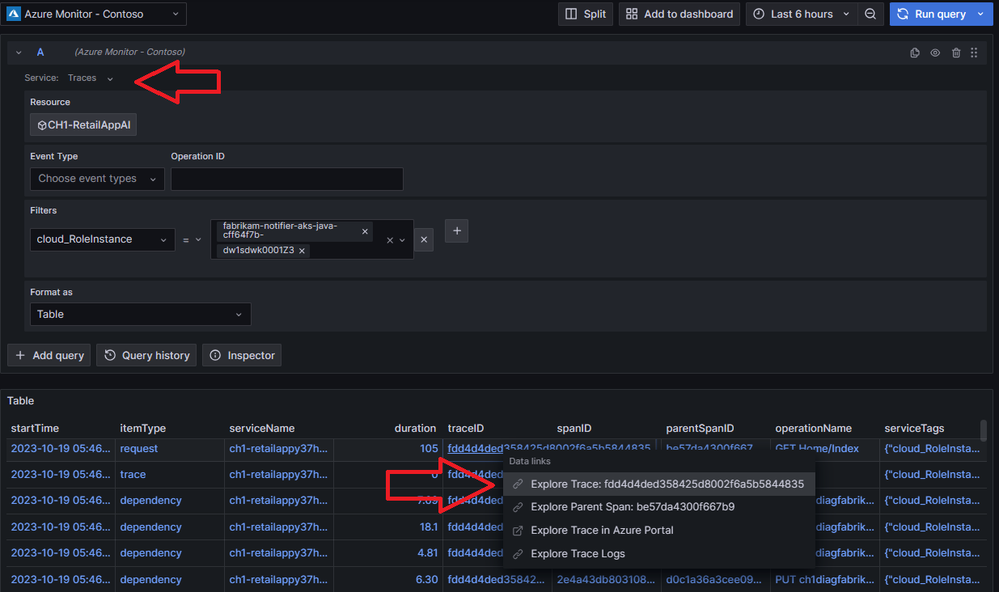Click the Operation ID input field
The image size is (999, 592).
click(287, 179)
